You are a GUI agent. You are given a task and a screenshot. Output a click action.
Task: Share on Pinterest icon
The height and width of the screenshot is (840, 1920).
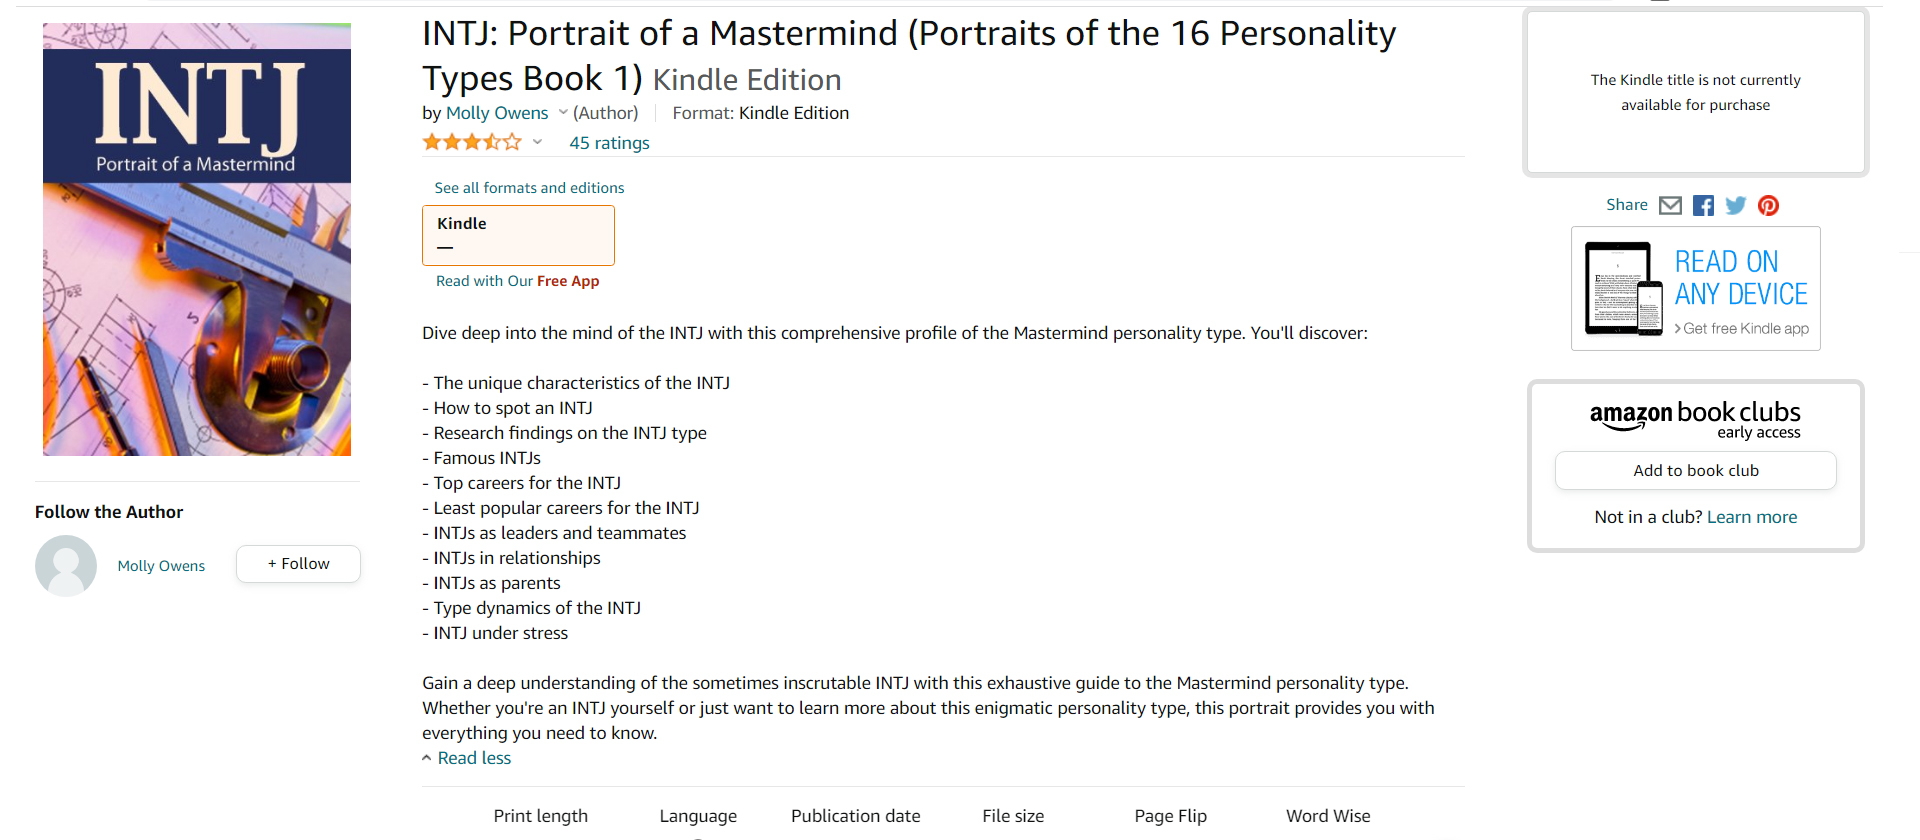1768,205
